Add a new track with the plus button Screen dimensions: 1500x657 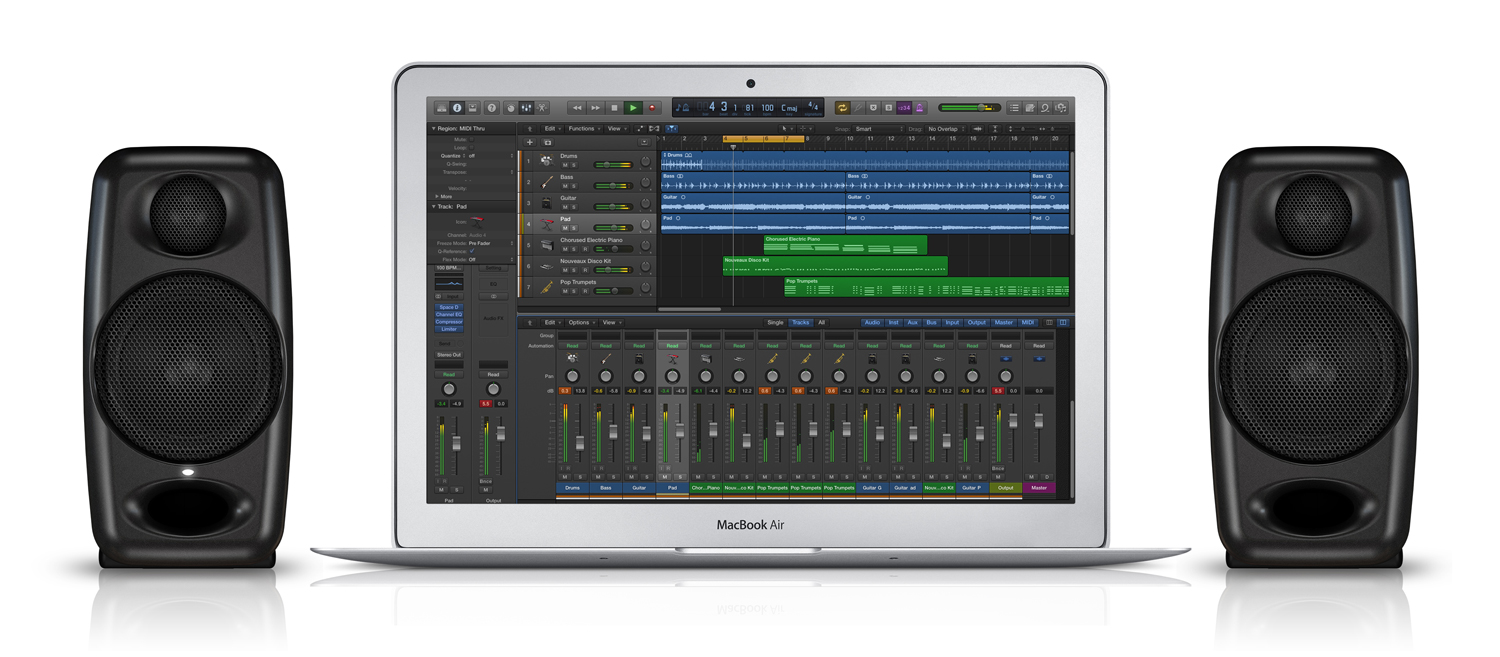click(x=530, y=142)
